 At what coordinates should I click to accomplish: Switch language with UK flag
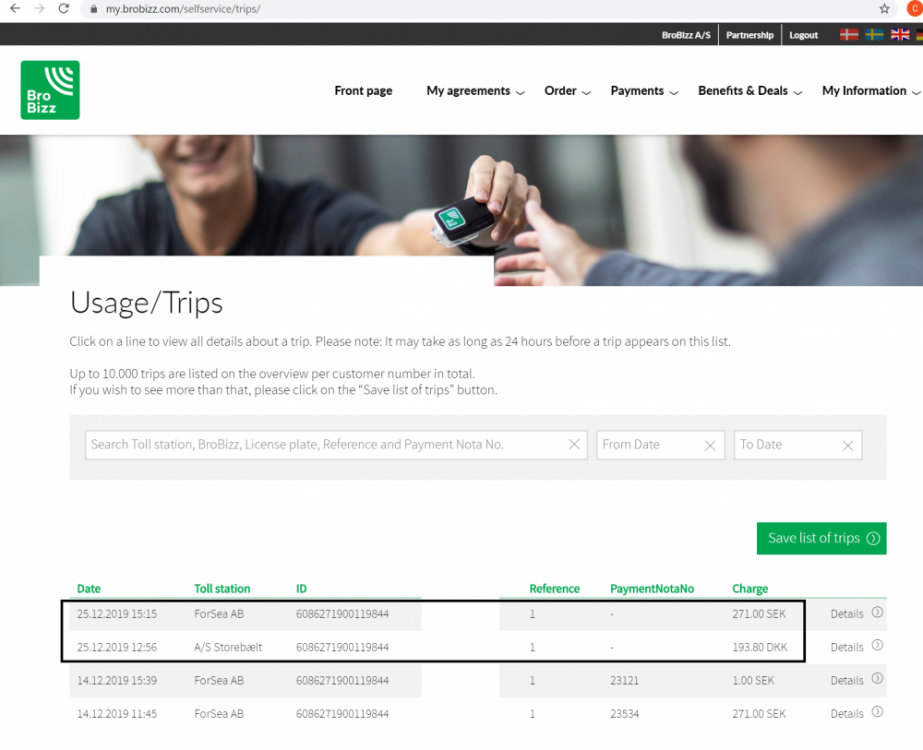click(899, 35)
